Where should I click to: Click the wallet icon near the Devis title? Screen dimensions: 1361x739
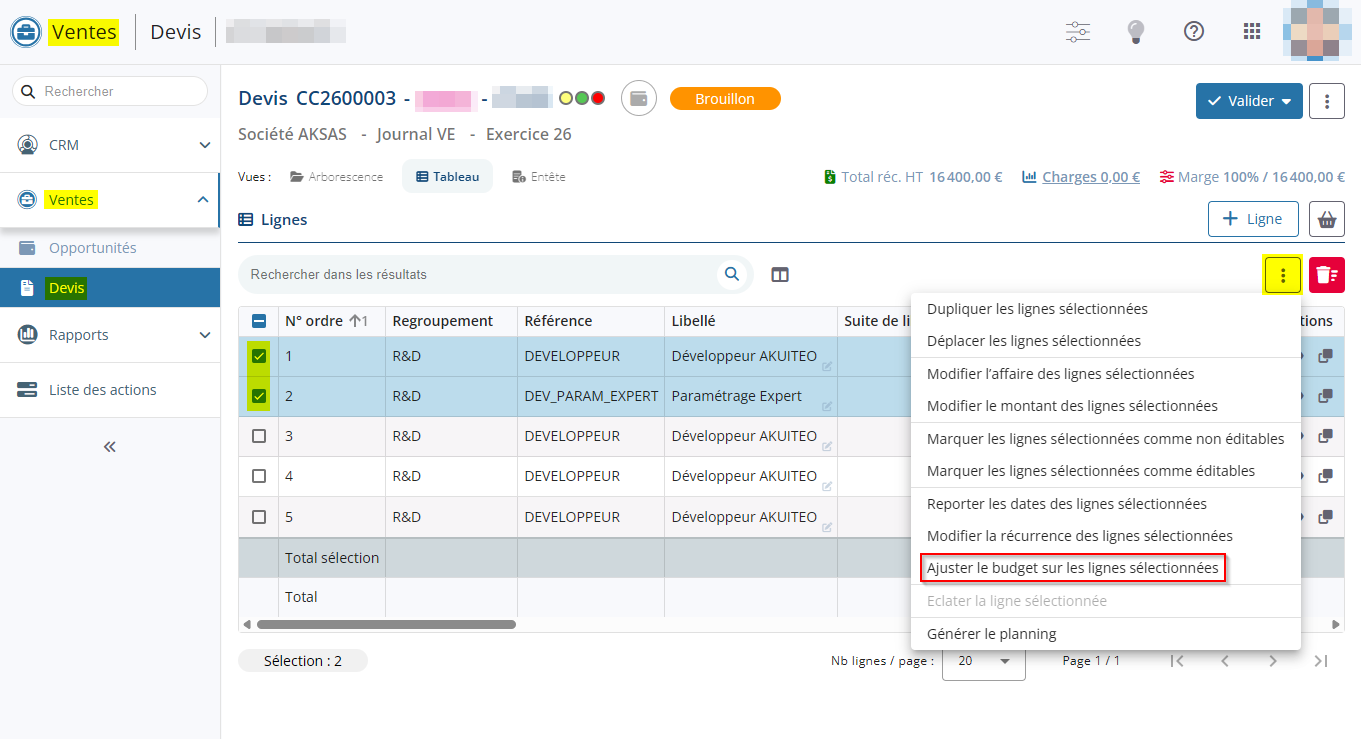tap(639, 99)
